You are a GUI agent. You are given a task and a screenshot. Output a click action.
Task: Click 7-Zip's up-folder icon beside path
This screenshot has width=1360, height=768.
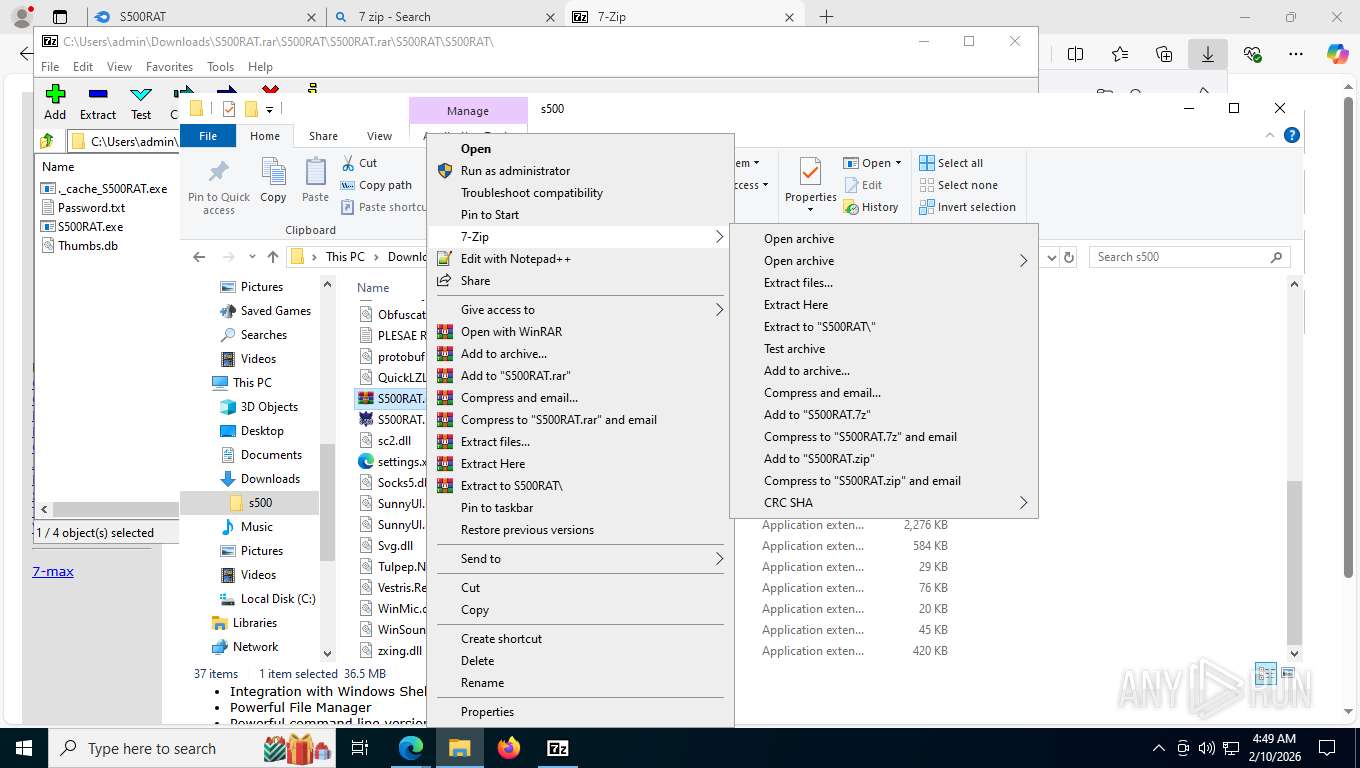coord(46,141)
